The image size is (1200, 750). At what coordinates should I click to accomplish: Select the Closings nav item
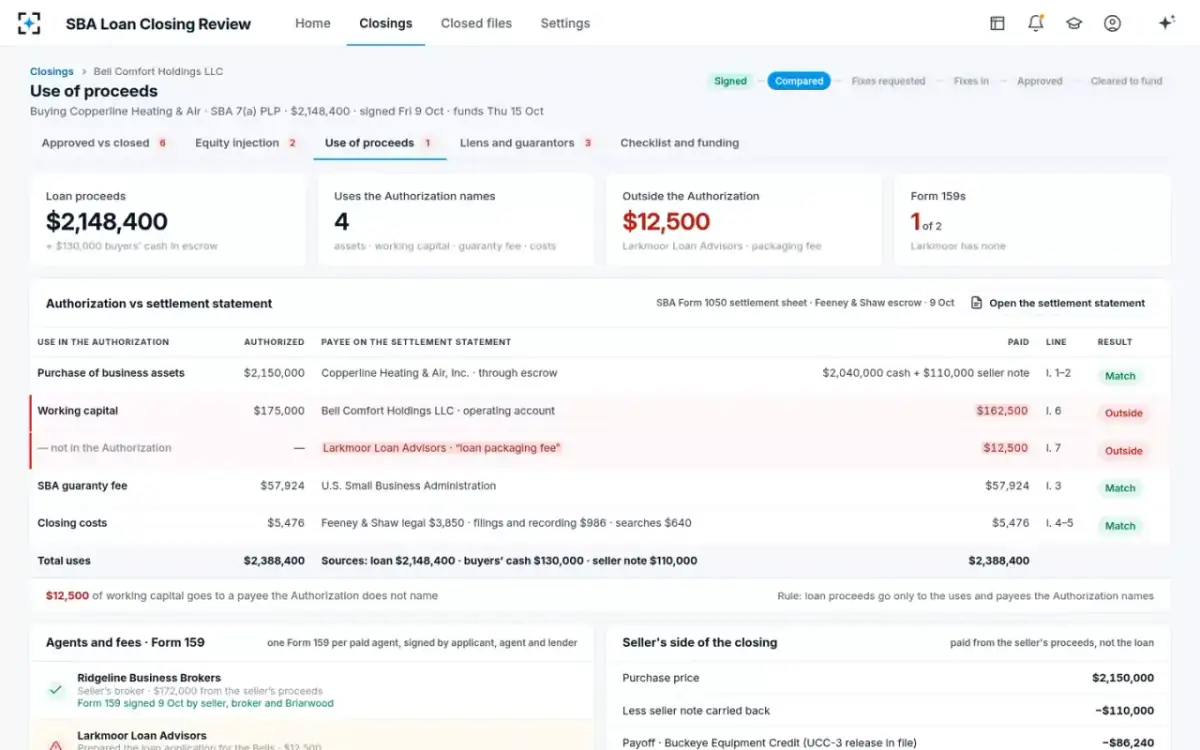point(386,23)
